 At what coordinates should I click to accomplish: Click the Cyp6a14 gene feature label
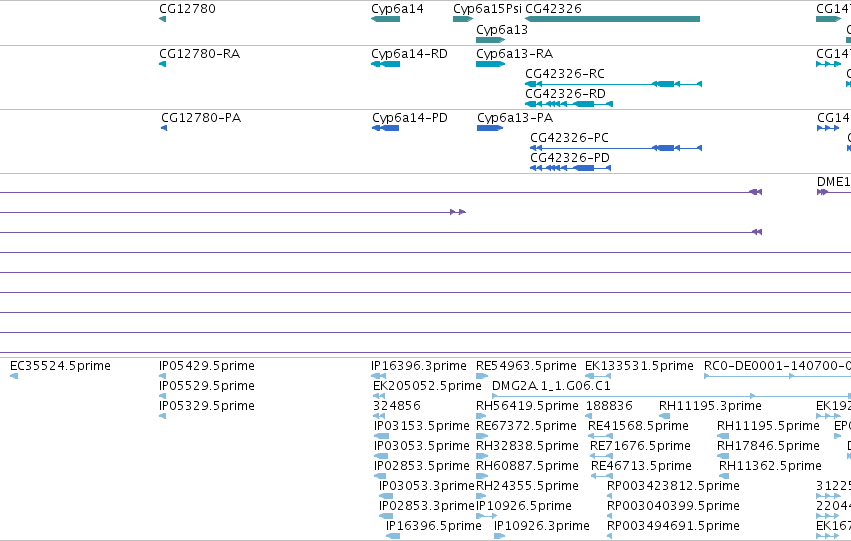click(397, 9)
